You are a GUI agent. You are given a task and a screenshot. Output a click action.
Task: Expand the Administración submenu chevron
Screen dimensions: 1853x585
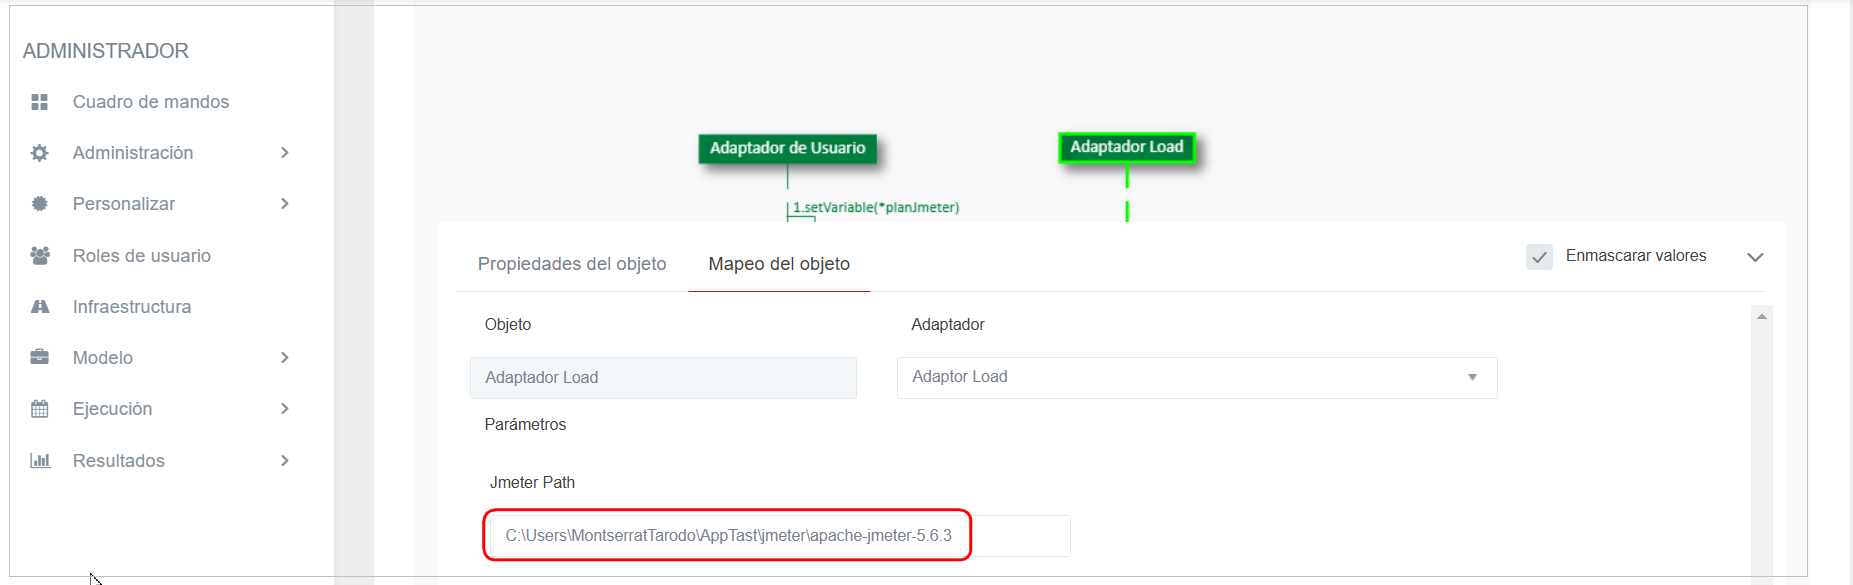pyautogui.click(x=285, y=153)
